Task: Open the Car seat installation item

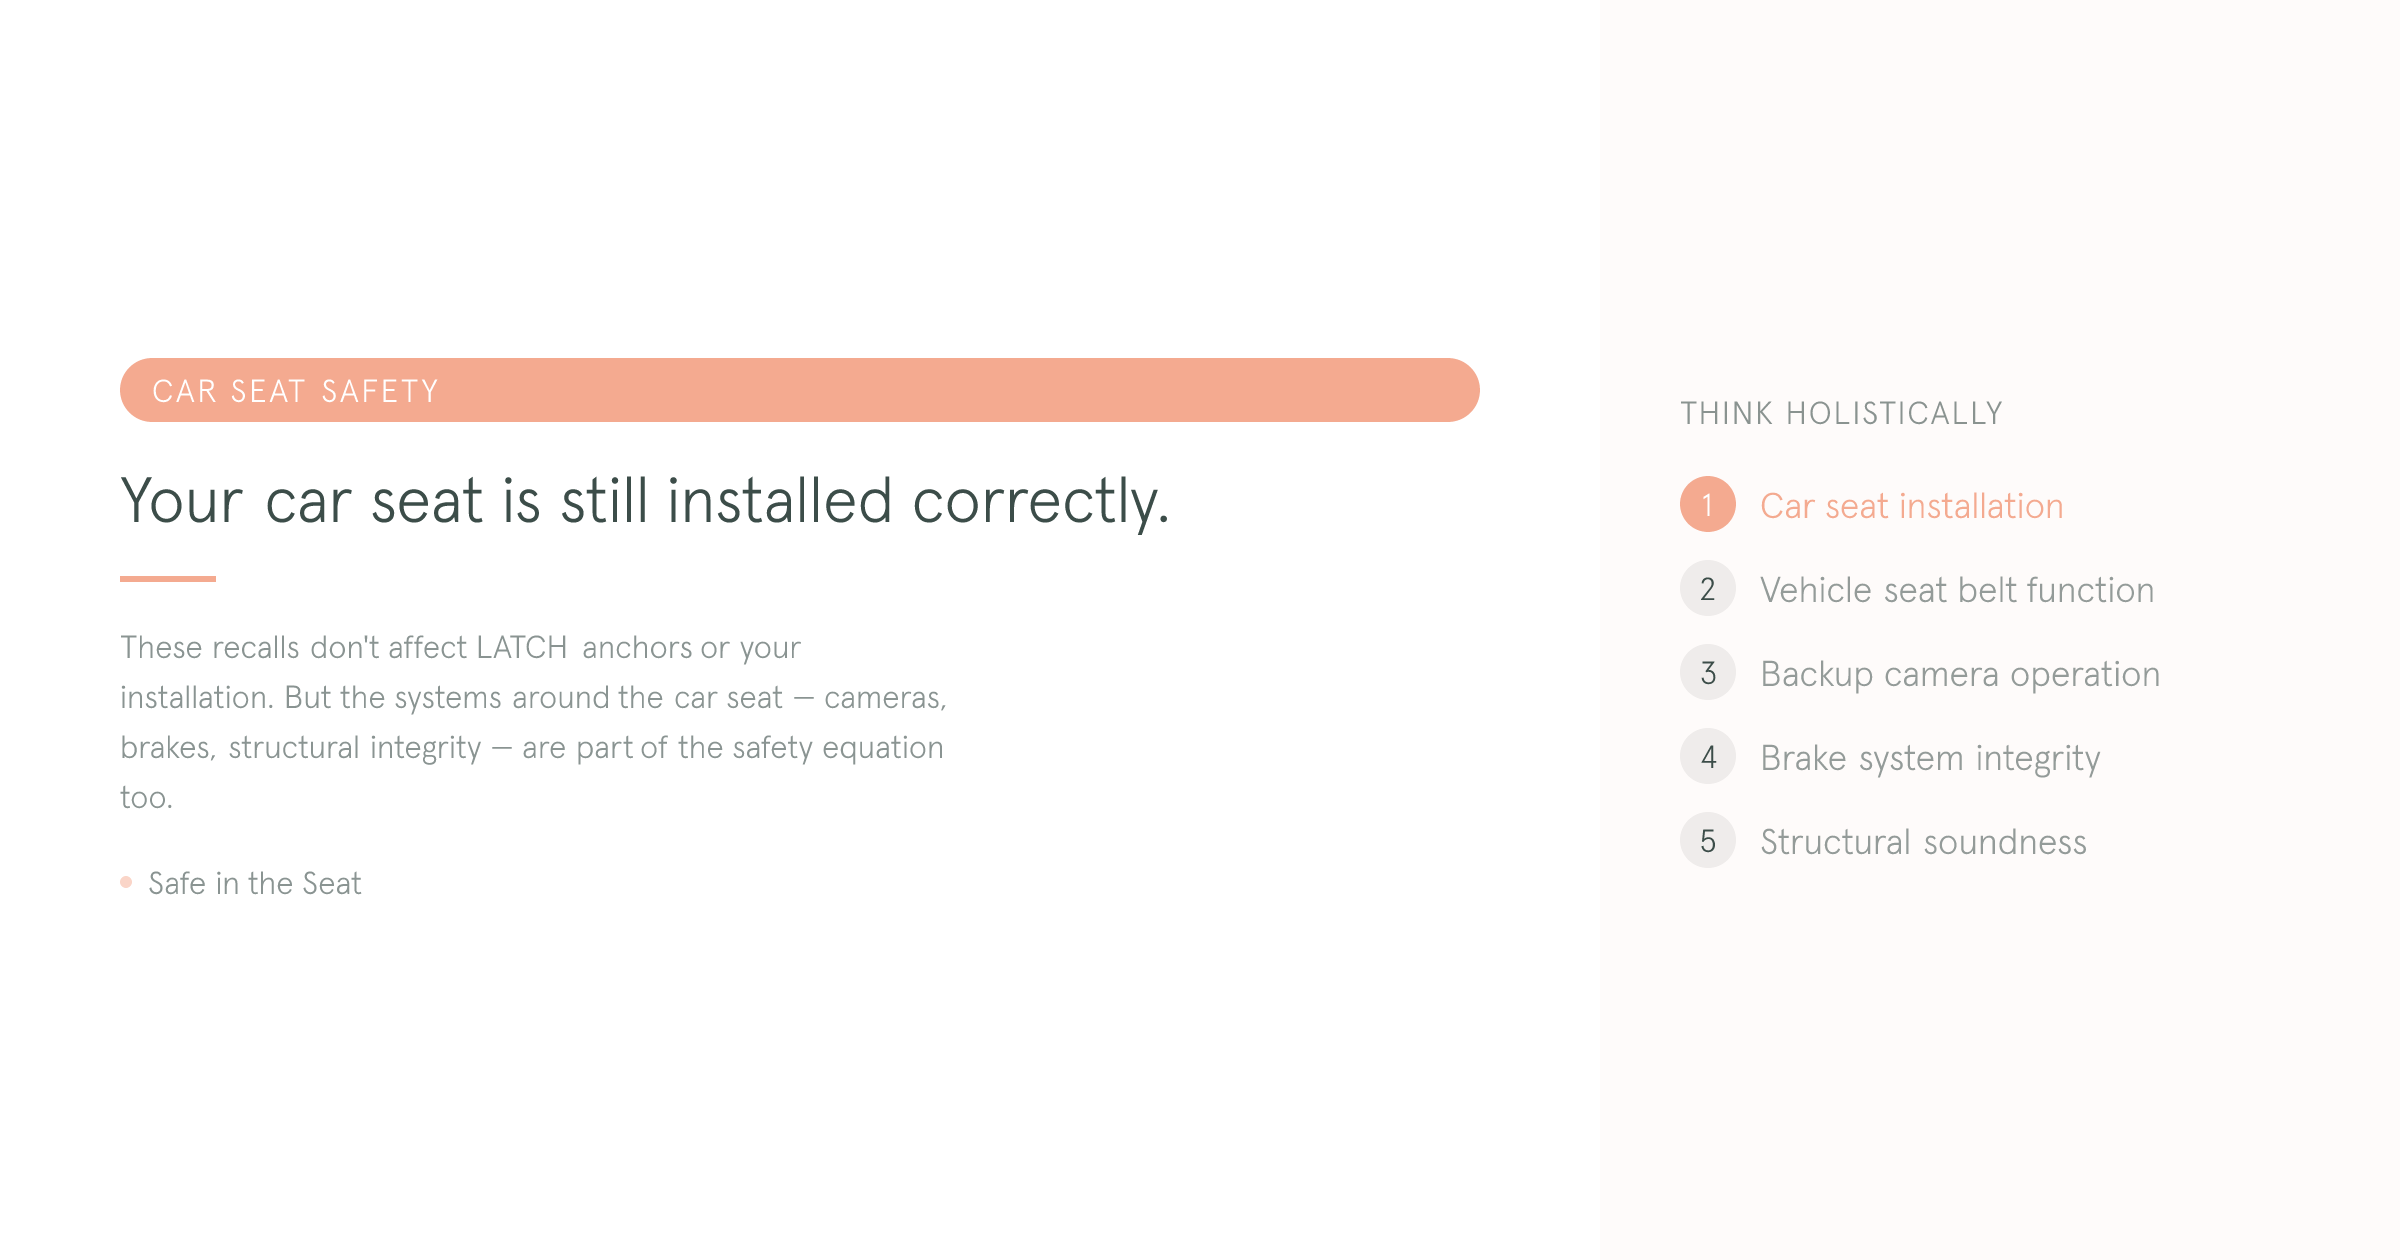Action: tap(1911, 506)
